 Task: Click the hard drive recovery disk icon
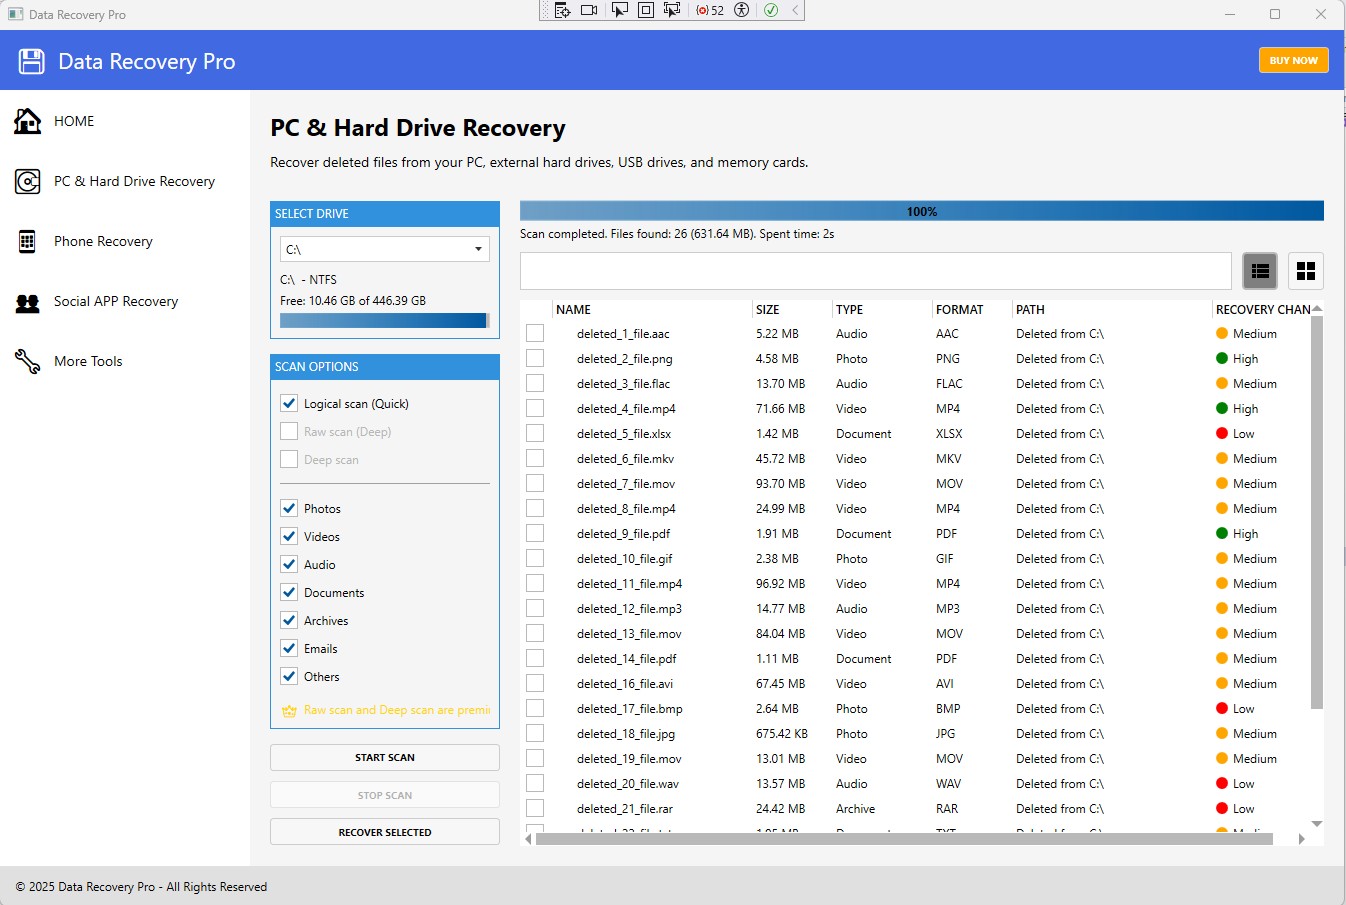point(27,181)
